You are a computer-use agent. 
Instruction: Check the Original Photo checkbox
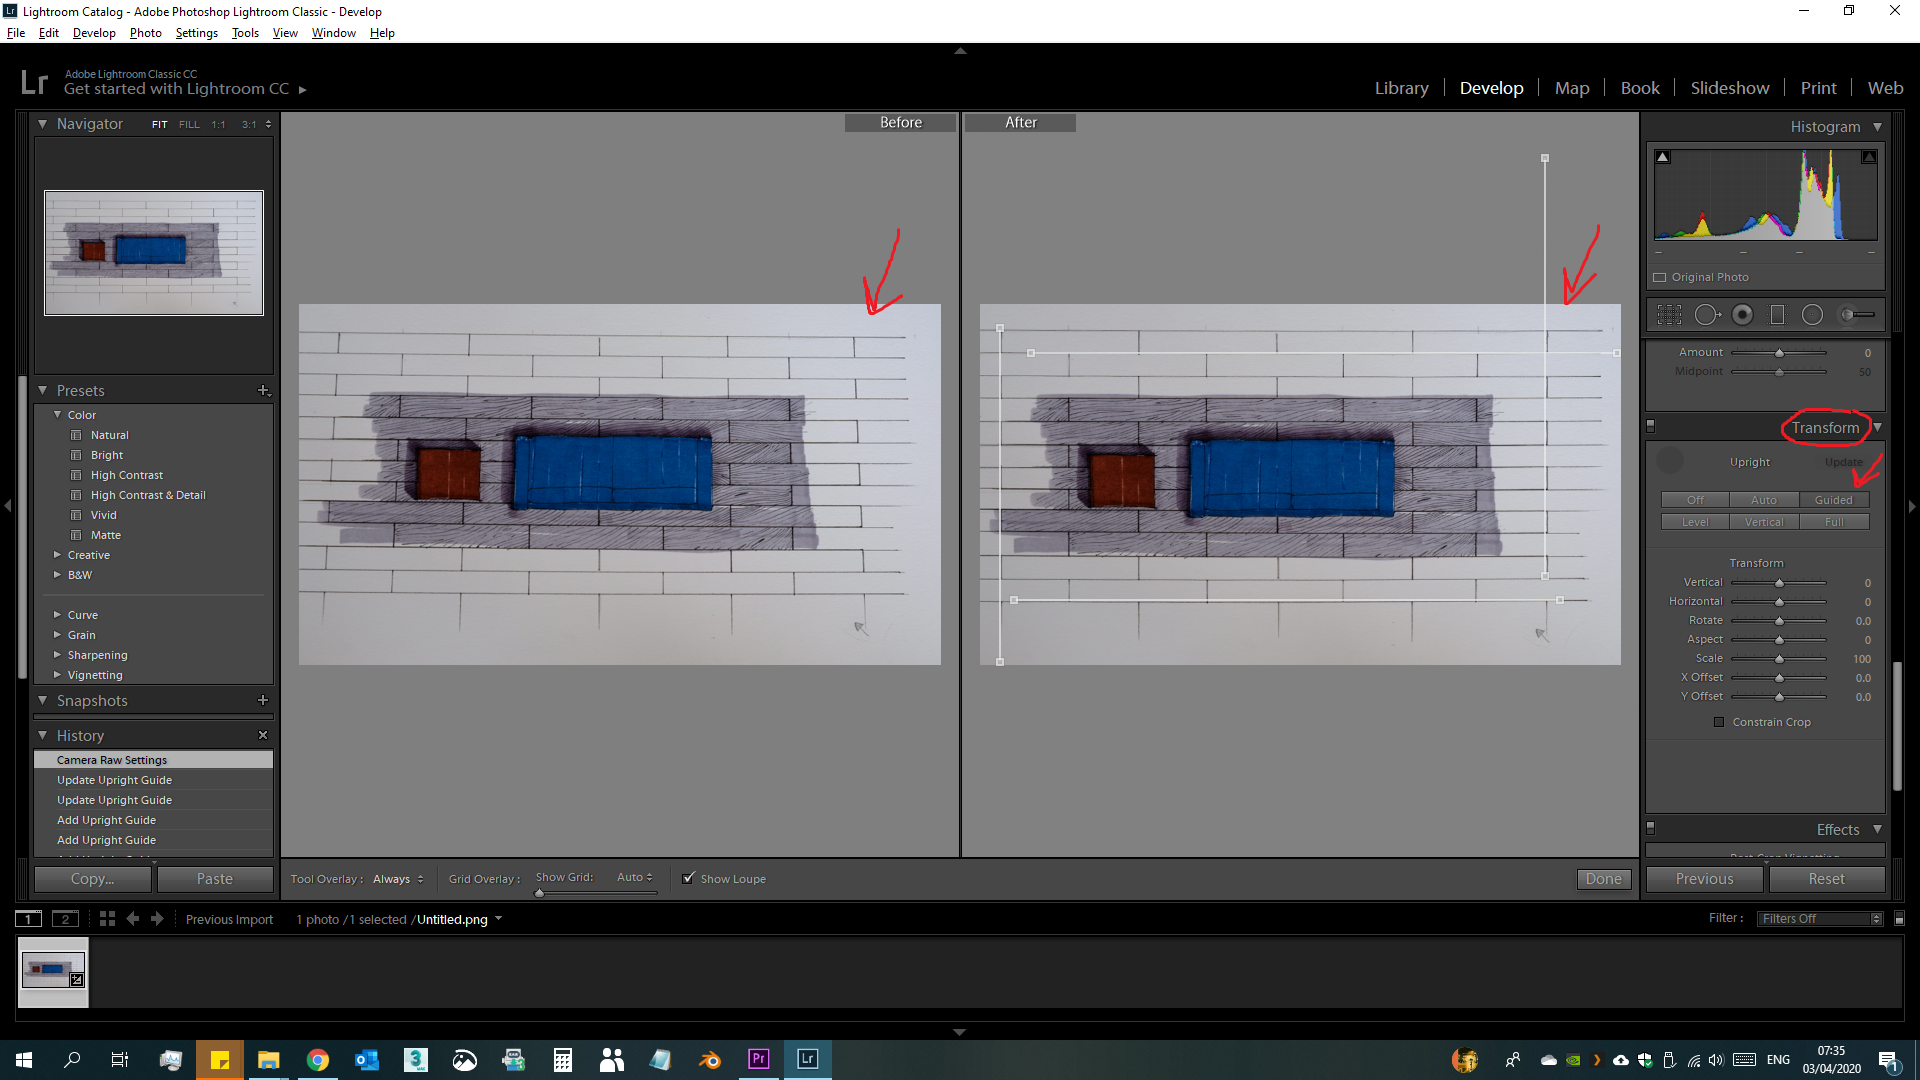(1659, 277)
